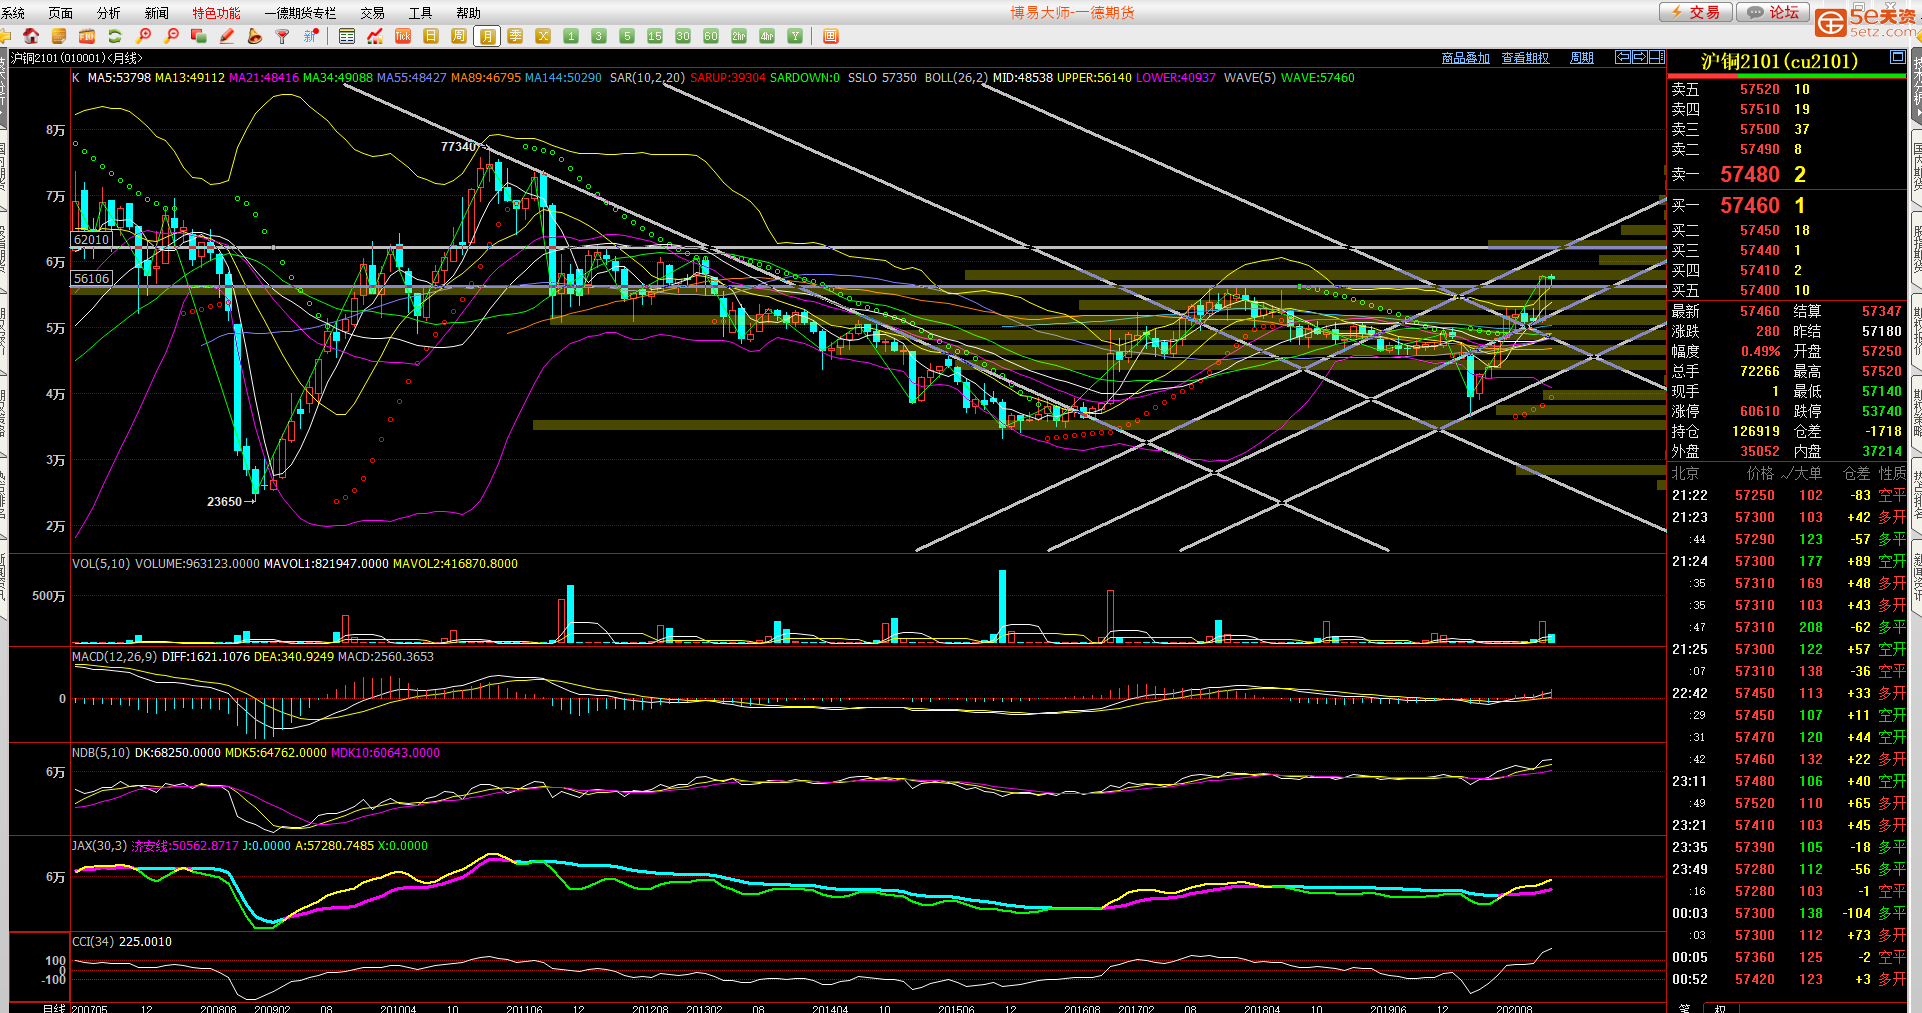Toggle the monthly 月 period button
This screenshot has height=1013, width=1922.
coord(487,36)
